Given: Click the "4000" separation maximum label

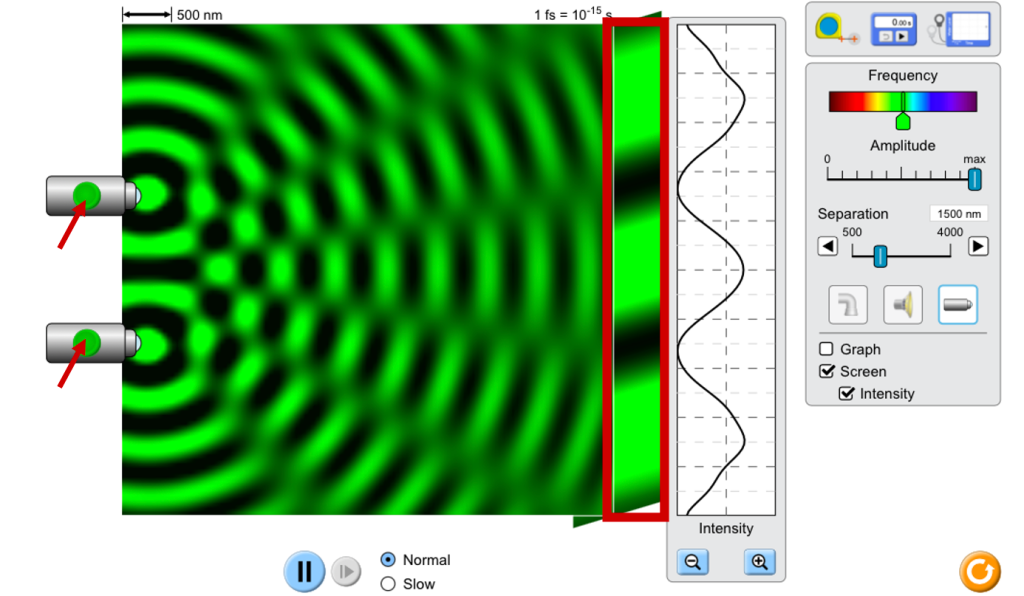Looking at the screenshot, I should click(950, 232).
